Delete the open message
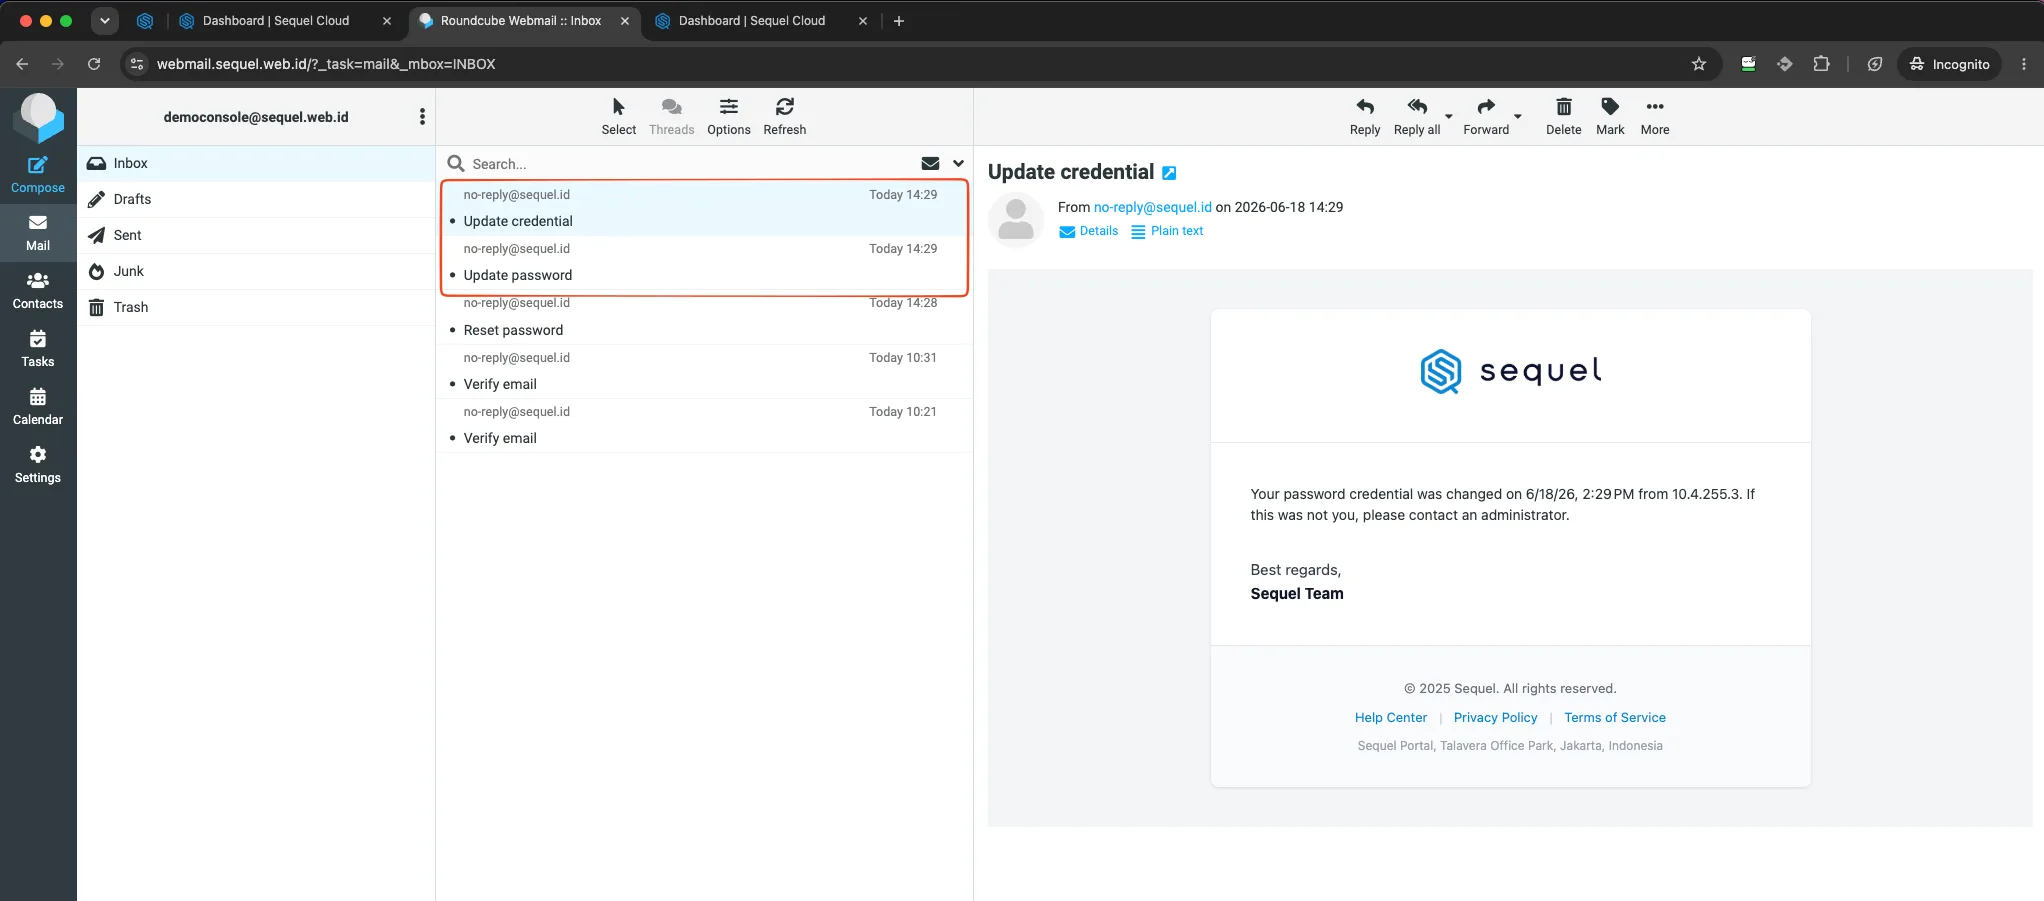Viewport: 2044px width, 901px height. pos(1563,117)
